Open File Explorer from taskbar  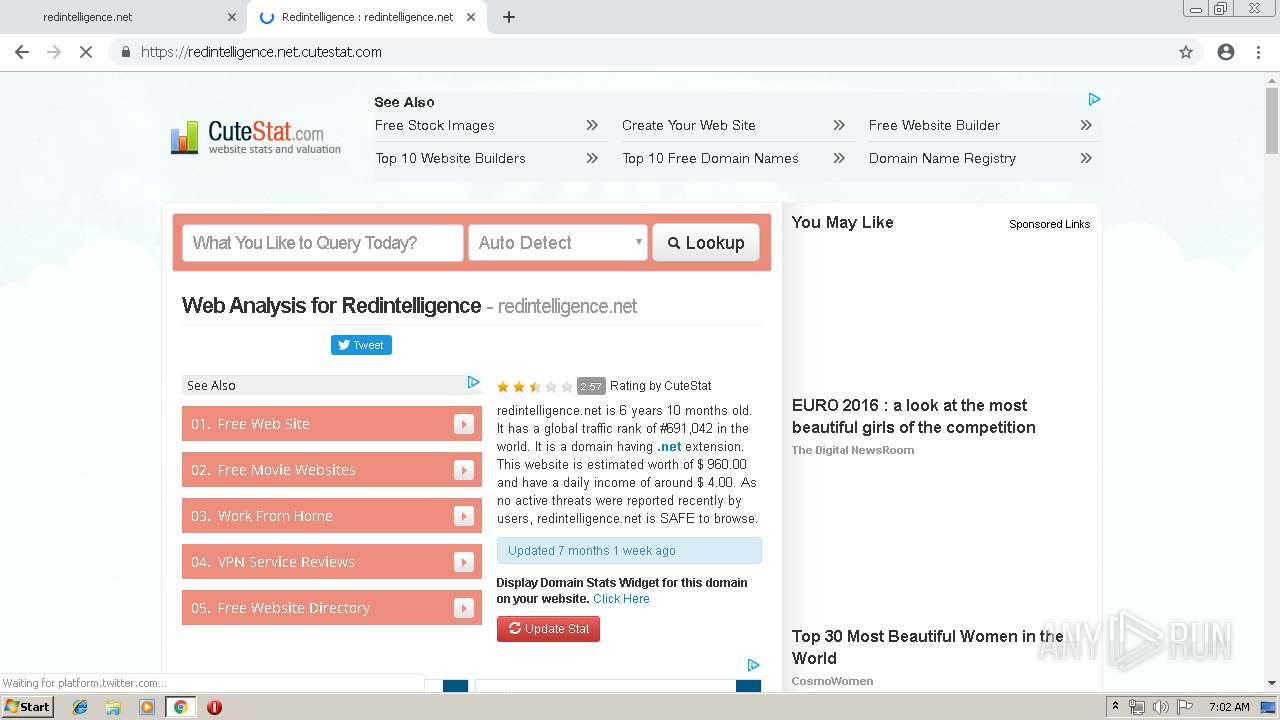pos(113,707)
